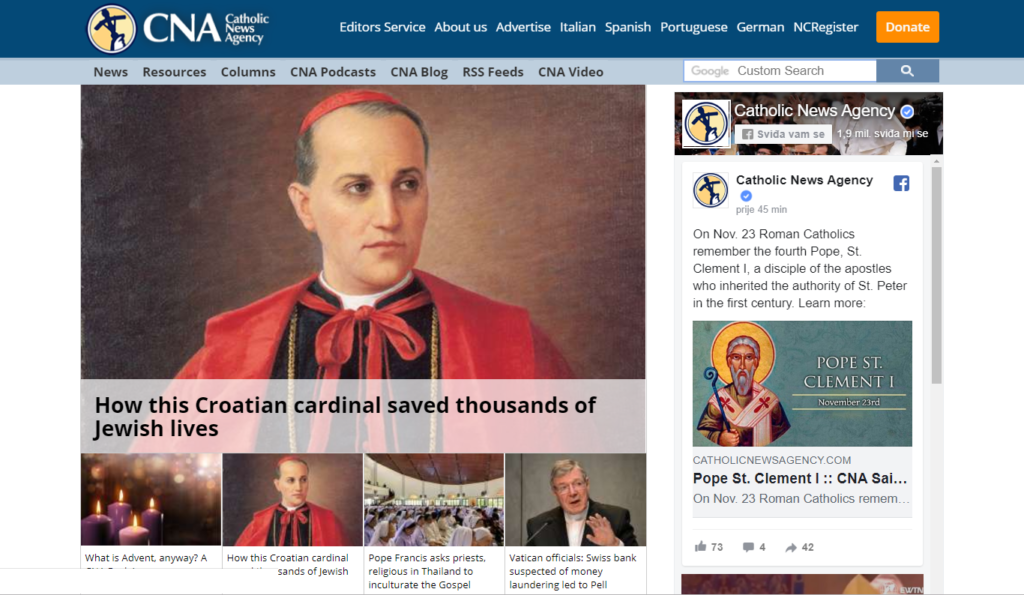Click the orange Donate button

pos(907,27)
